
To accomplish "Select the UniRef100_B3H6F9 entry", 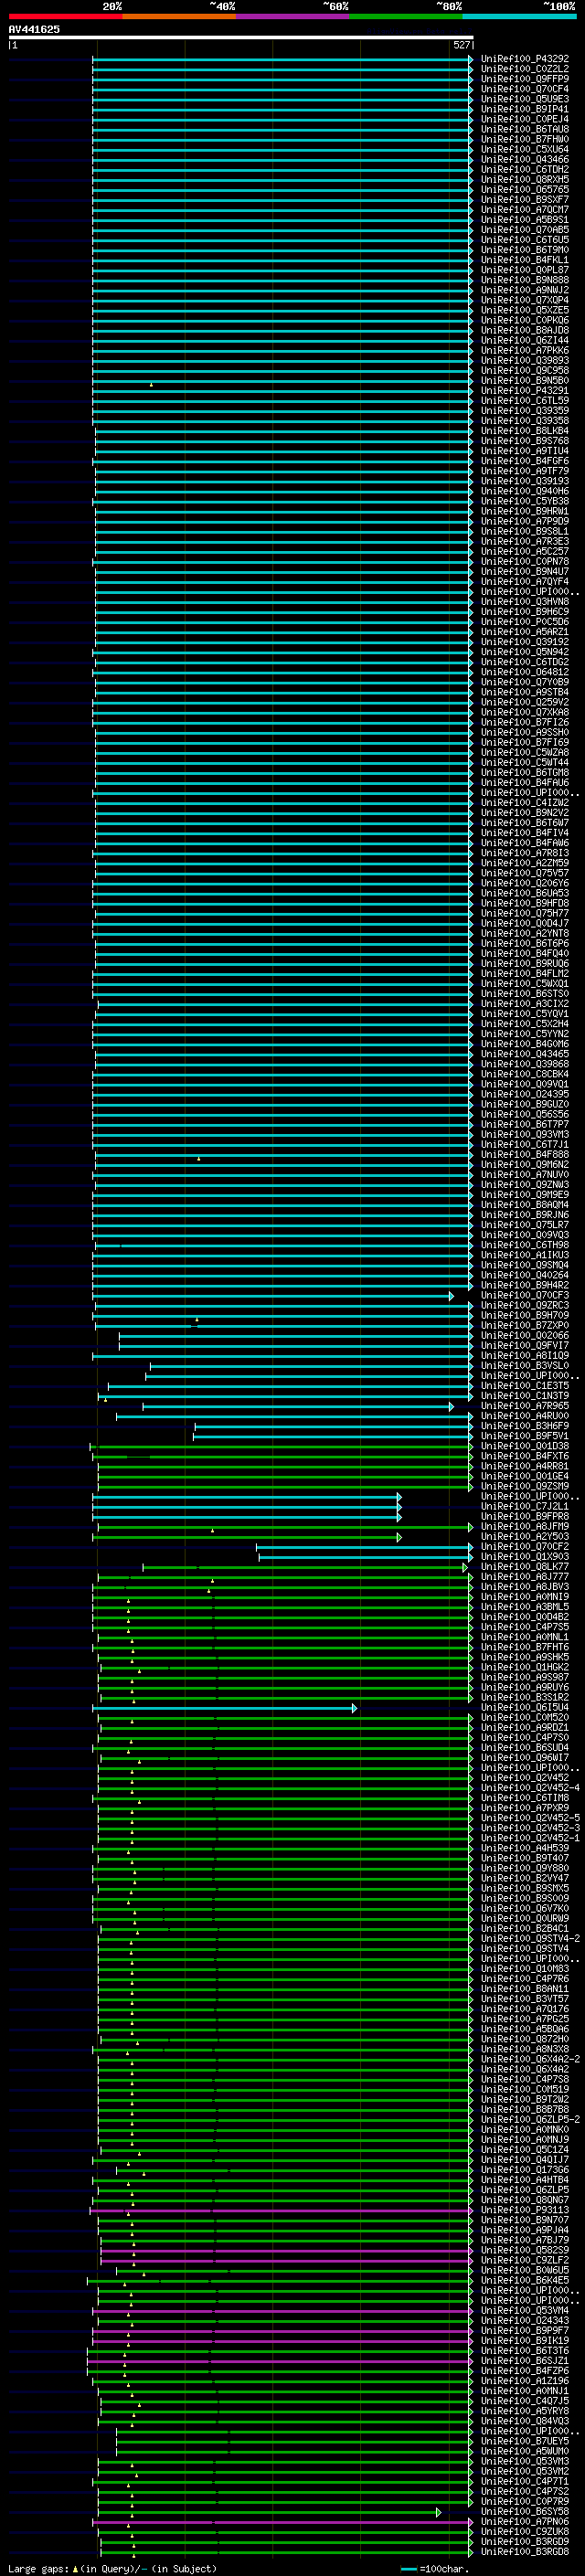I will pos(524,1426).
